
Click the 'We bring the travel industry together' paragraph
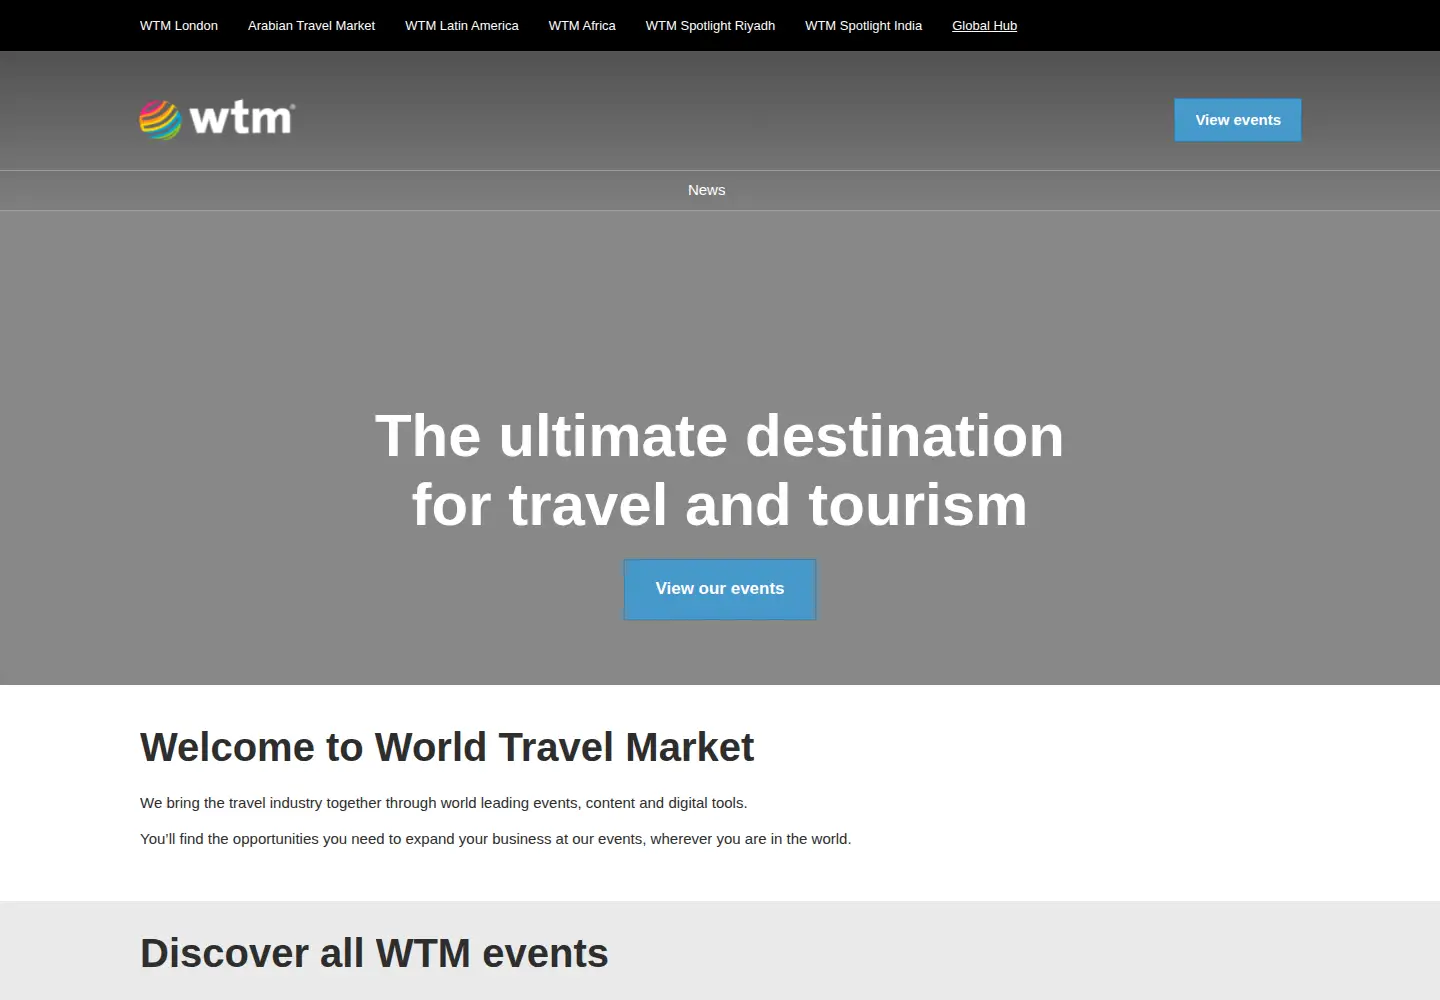pos(444,803)
